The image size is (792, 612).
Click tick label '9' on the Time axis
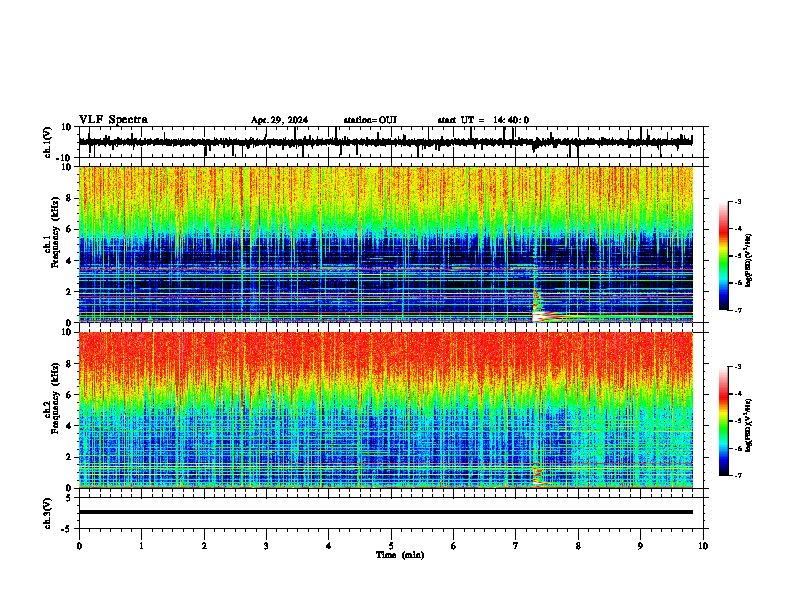(640, 546)
